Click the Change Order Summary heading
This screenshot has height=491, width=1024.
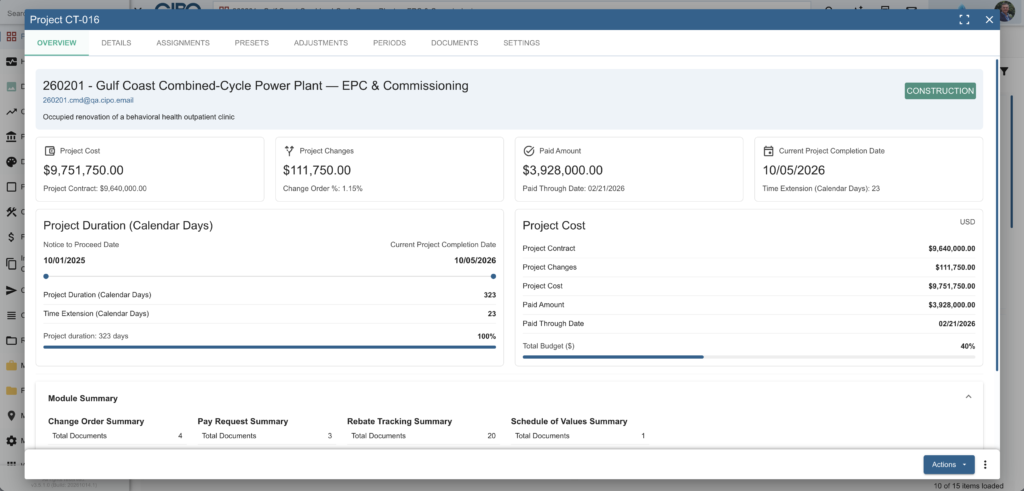coord(96,422)
